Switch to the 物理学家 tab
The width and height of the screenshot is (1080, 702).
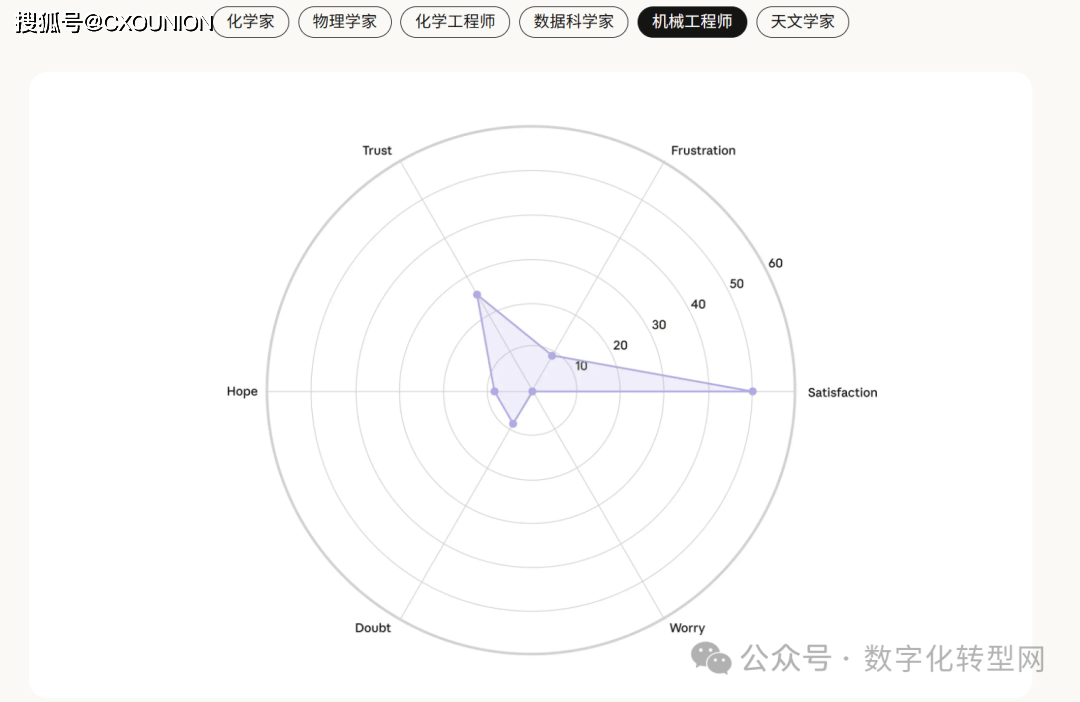tap(345, 22)
